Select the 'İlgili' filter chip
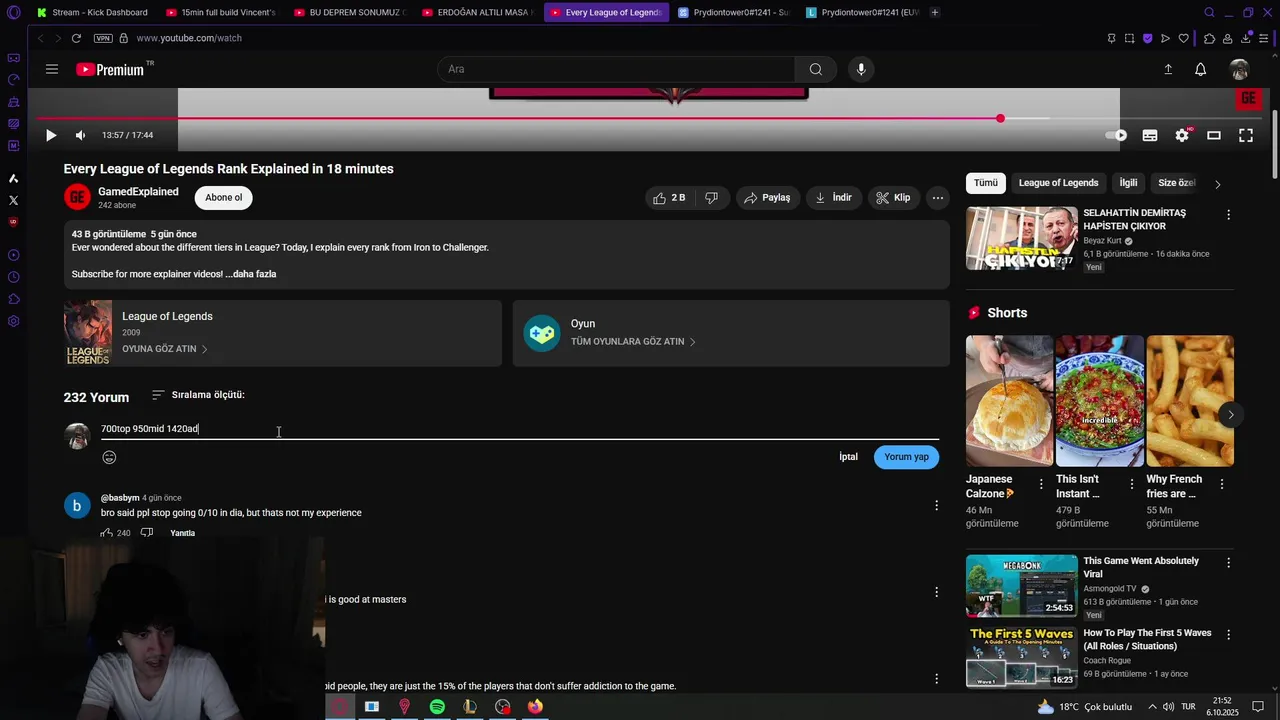 click(x=1128, y=183)
